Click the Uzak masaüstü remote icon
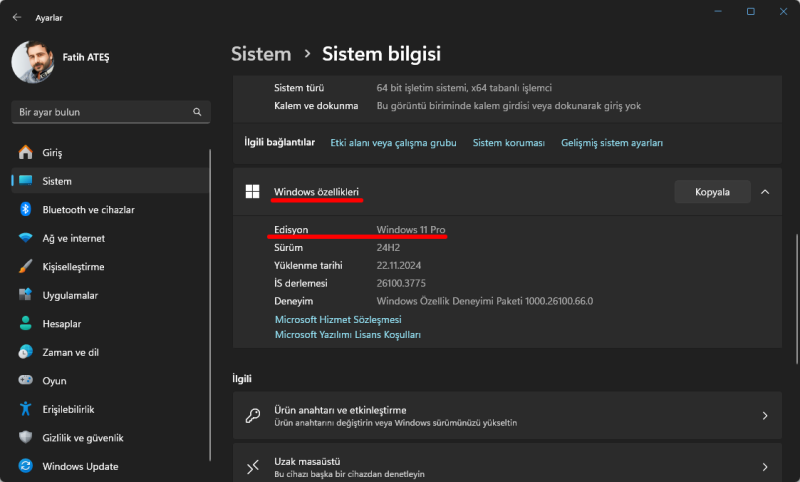 [253, 467]
